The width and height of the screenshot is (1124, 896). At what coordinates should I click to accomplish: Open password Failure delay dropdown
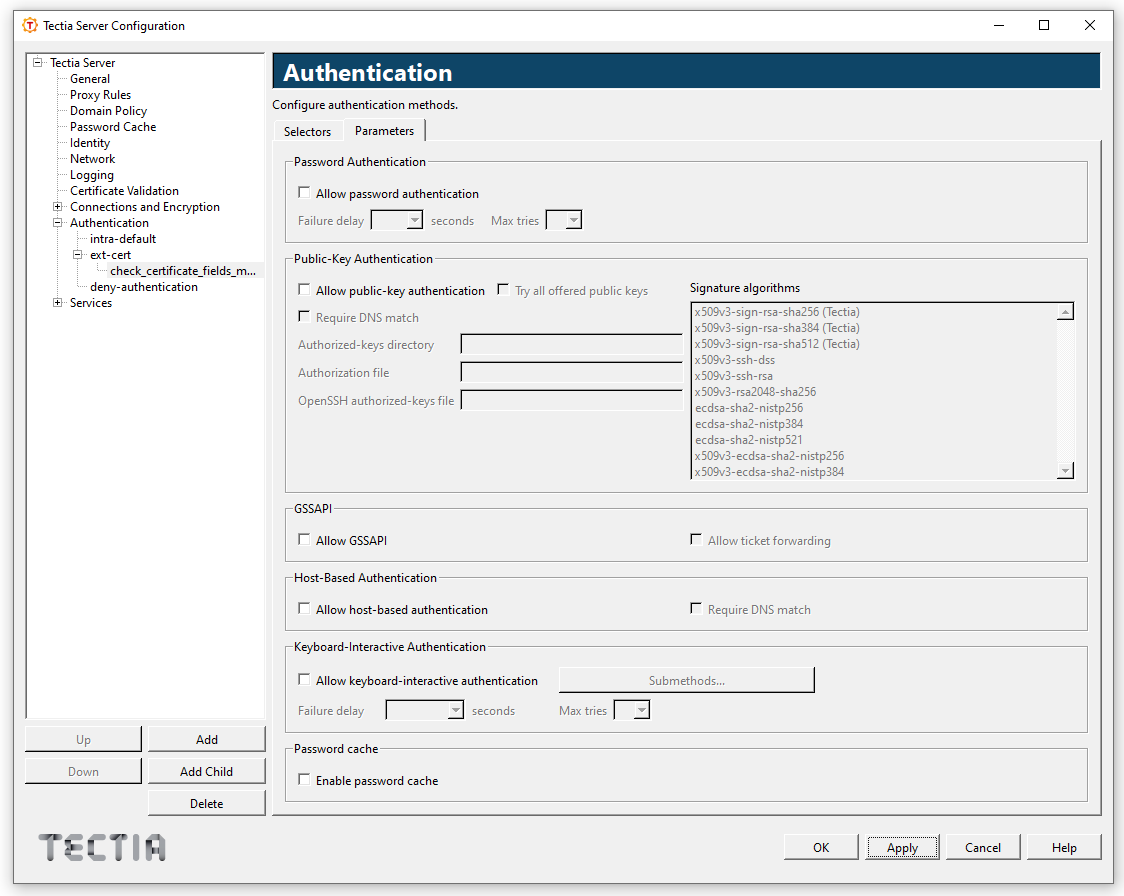click(x=414, y=220)
